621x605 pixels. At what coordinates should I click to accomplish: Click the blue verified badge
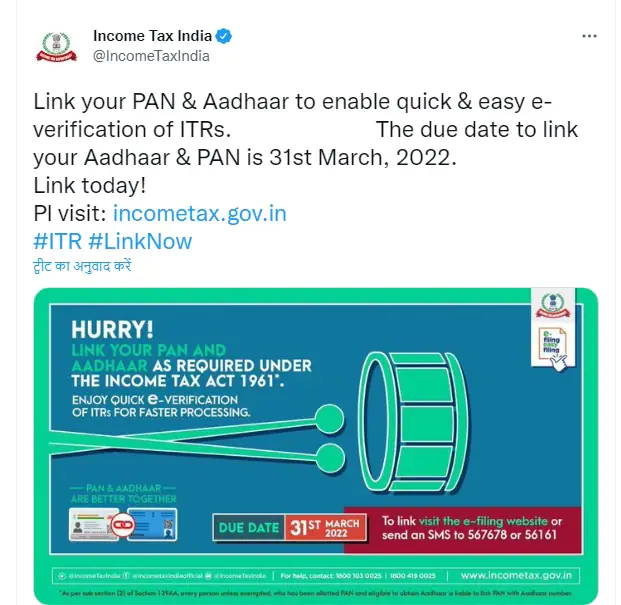click(224, 36)
